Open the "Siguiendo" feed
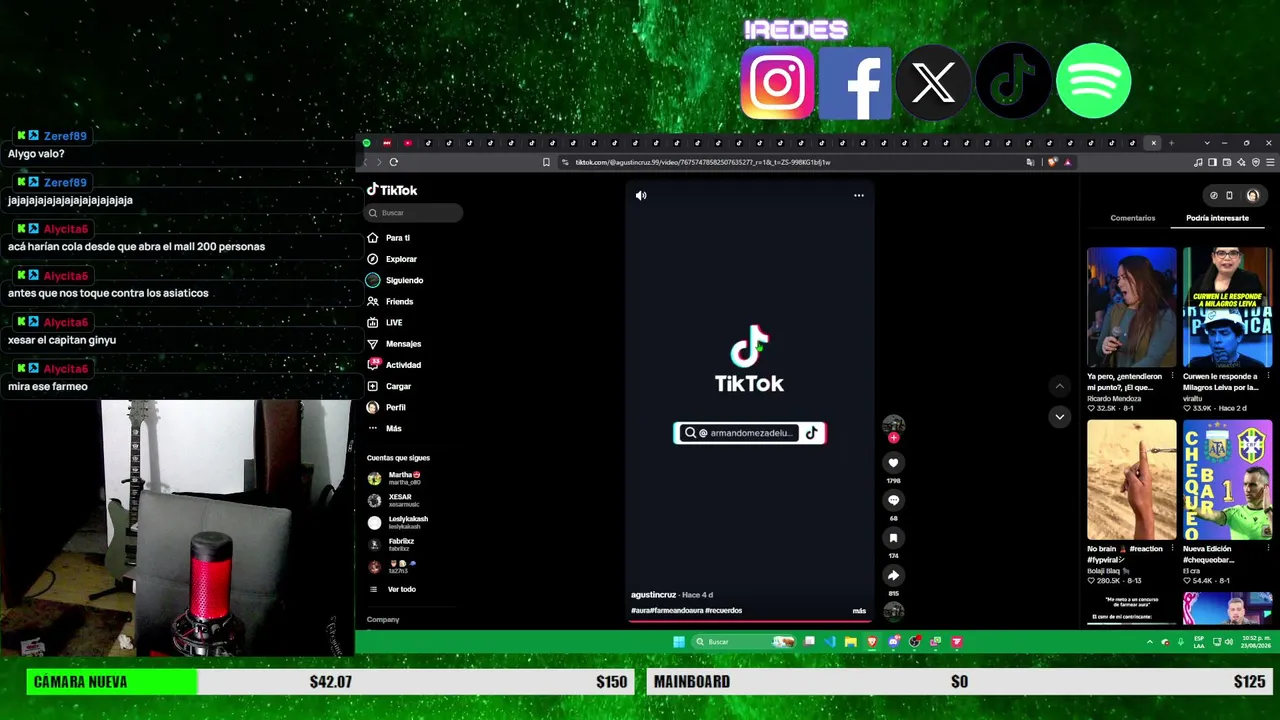Image resolution: width=1280 pixels, height=720 pixels. pyautogui.click(x=395, y=280)
